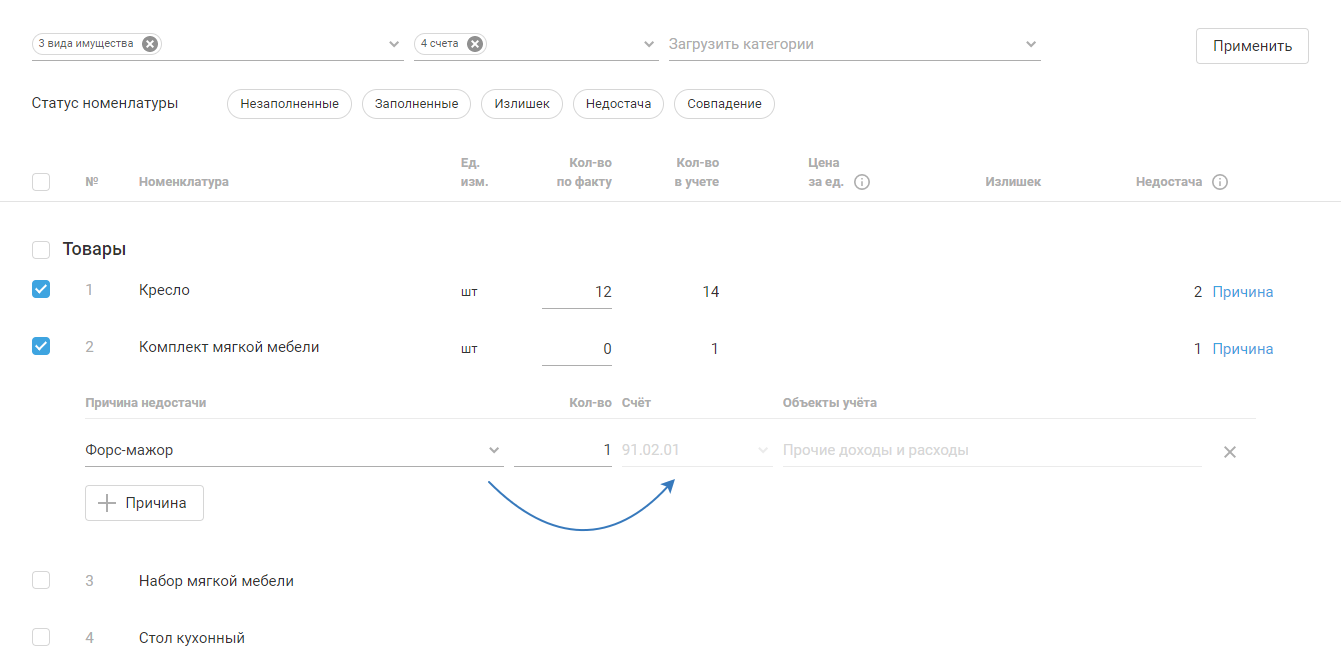Check the 'Товары' group checkbox
The width and height of the screenshot is (1341, 670).
pos(41,249)
